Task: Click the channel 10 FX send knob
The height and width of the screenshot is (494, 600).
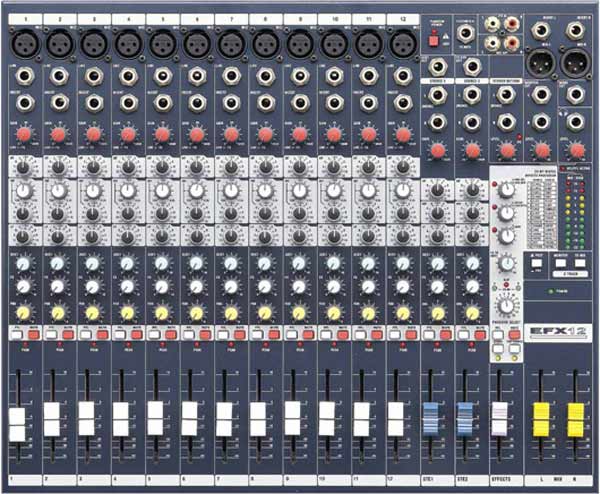Action: point(334,287)
